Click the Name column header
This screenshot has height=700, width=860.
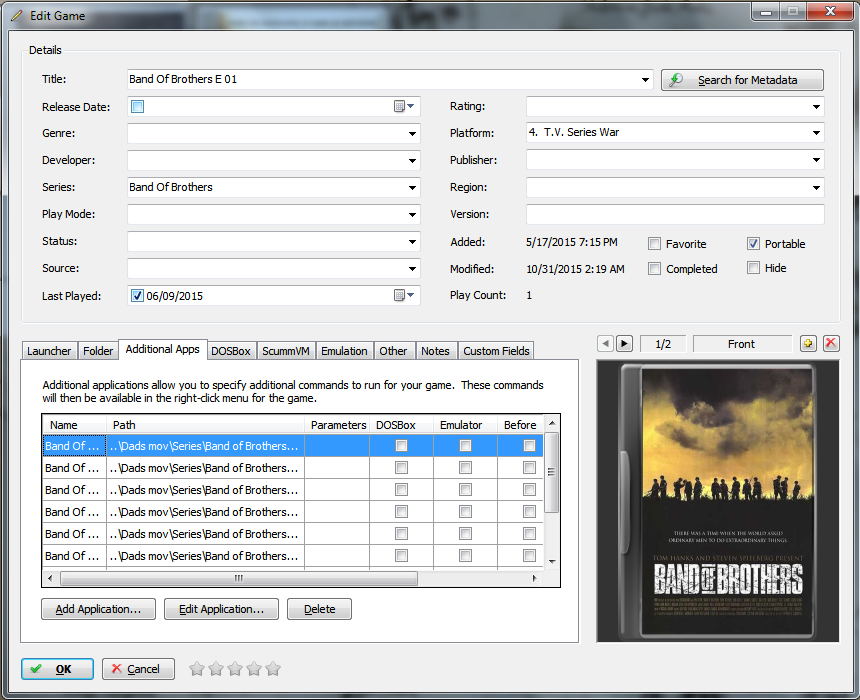74,425
